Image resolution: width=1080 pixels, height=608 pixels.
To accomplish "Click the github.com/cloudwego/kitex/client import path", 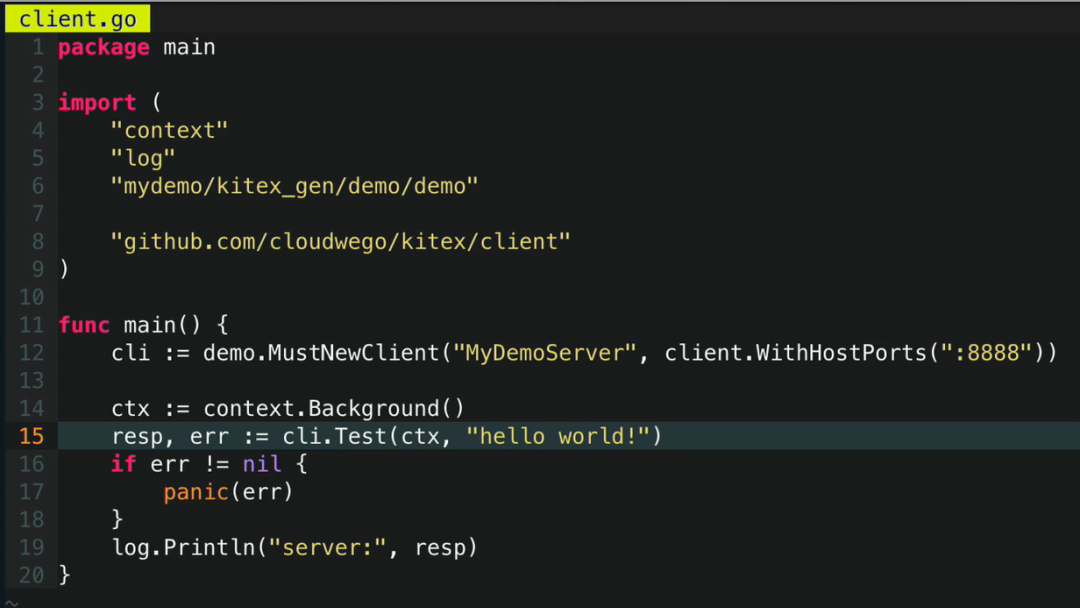I will click(x=340, y=242).
